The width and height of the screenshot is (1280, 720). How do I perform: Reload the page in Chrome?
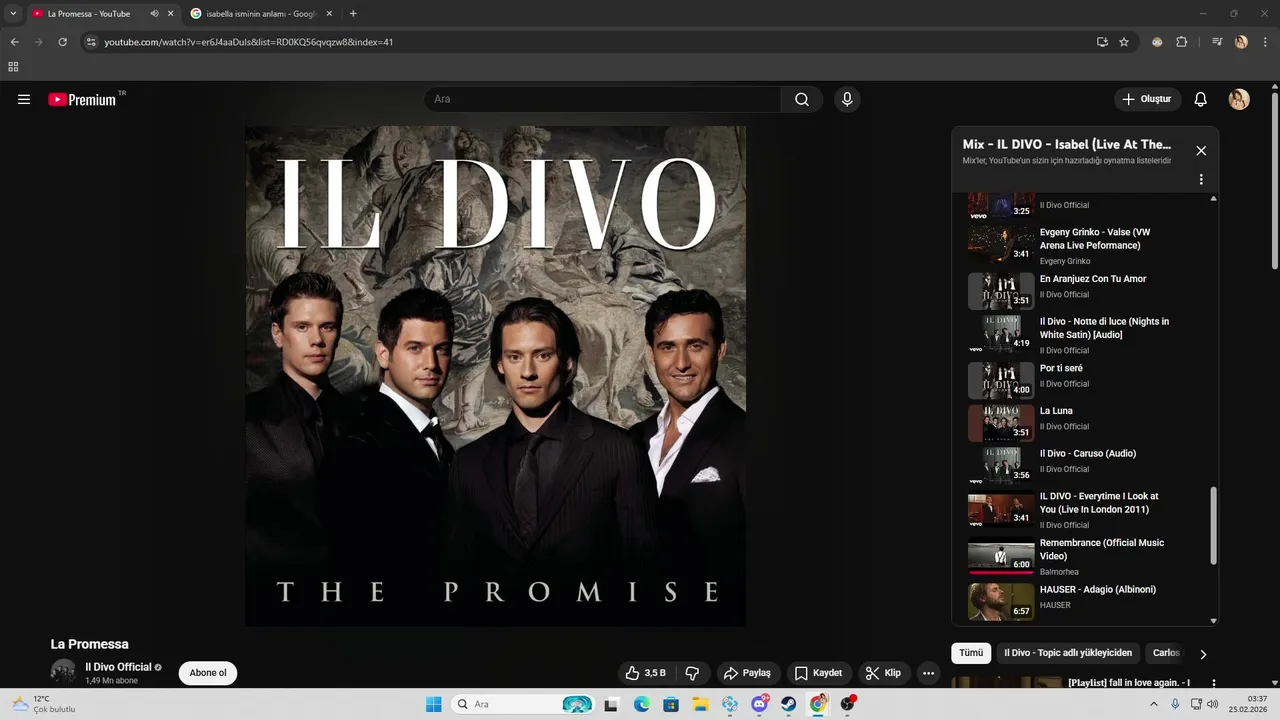click(x=62, y=42)
